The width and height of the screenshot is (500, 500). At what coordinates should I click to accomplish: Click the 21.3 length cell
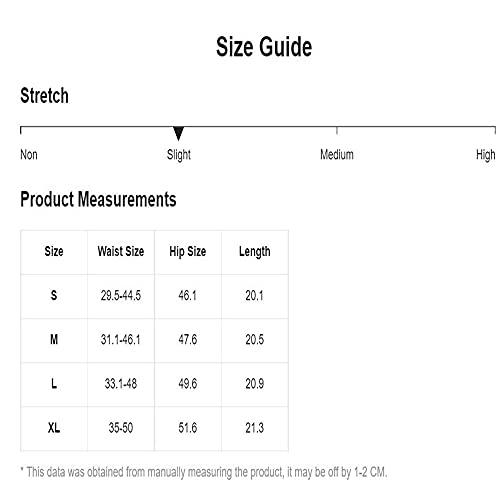tap(255, 428)
